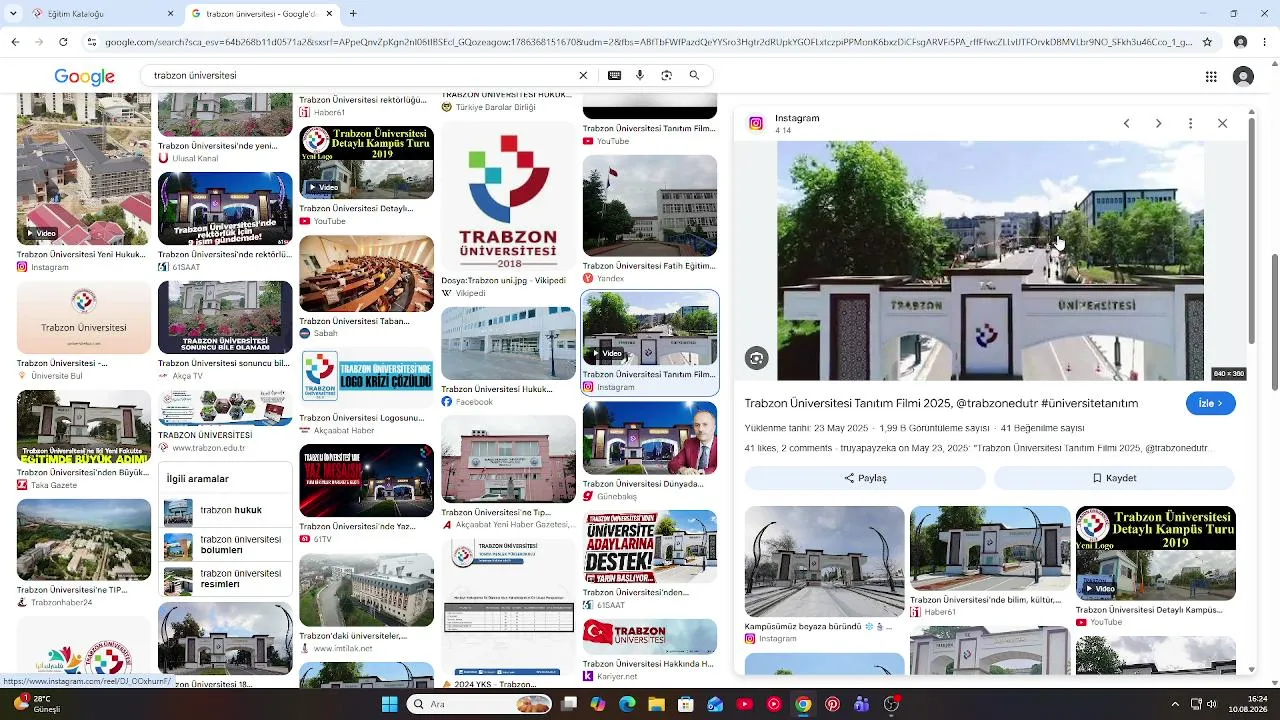Search by image with Google Lens
The height and width of the screenshot is (720, 1280).
coord(667,76)
